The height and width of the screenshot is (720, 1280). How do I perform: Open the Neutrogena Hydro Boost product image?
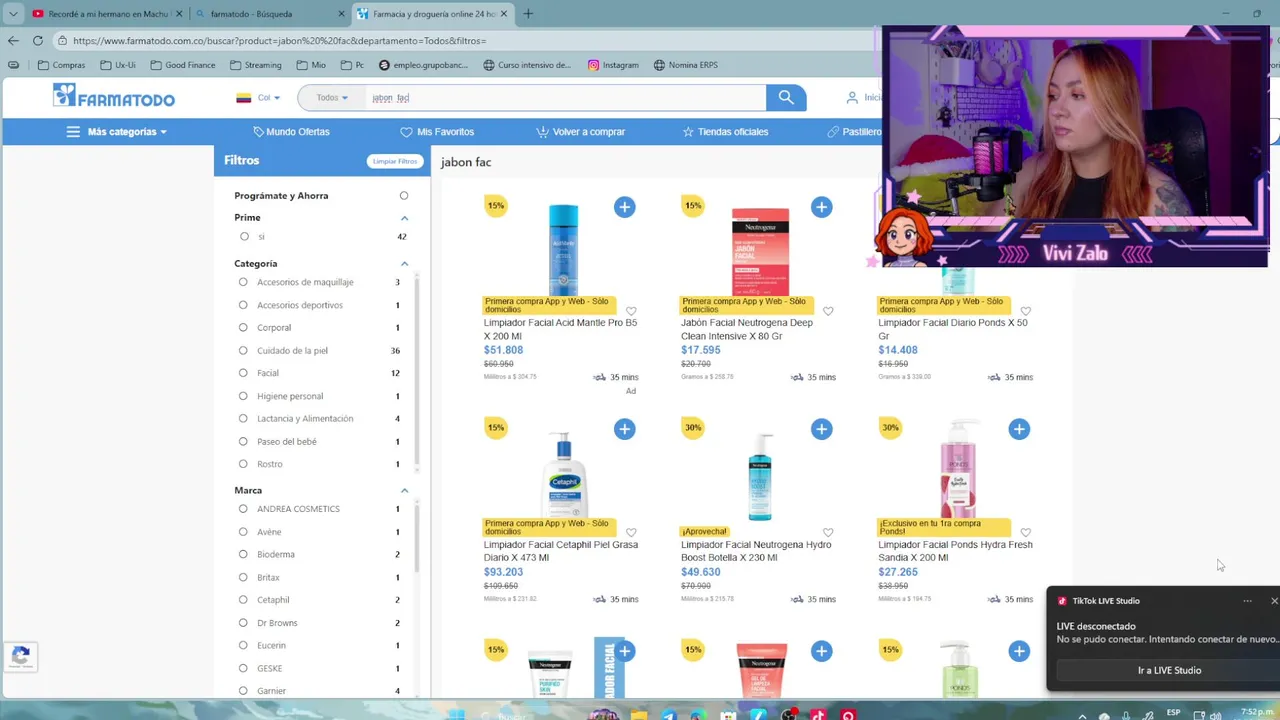(x=760, y=476)
